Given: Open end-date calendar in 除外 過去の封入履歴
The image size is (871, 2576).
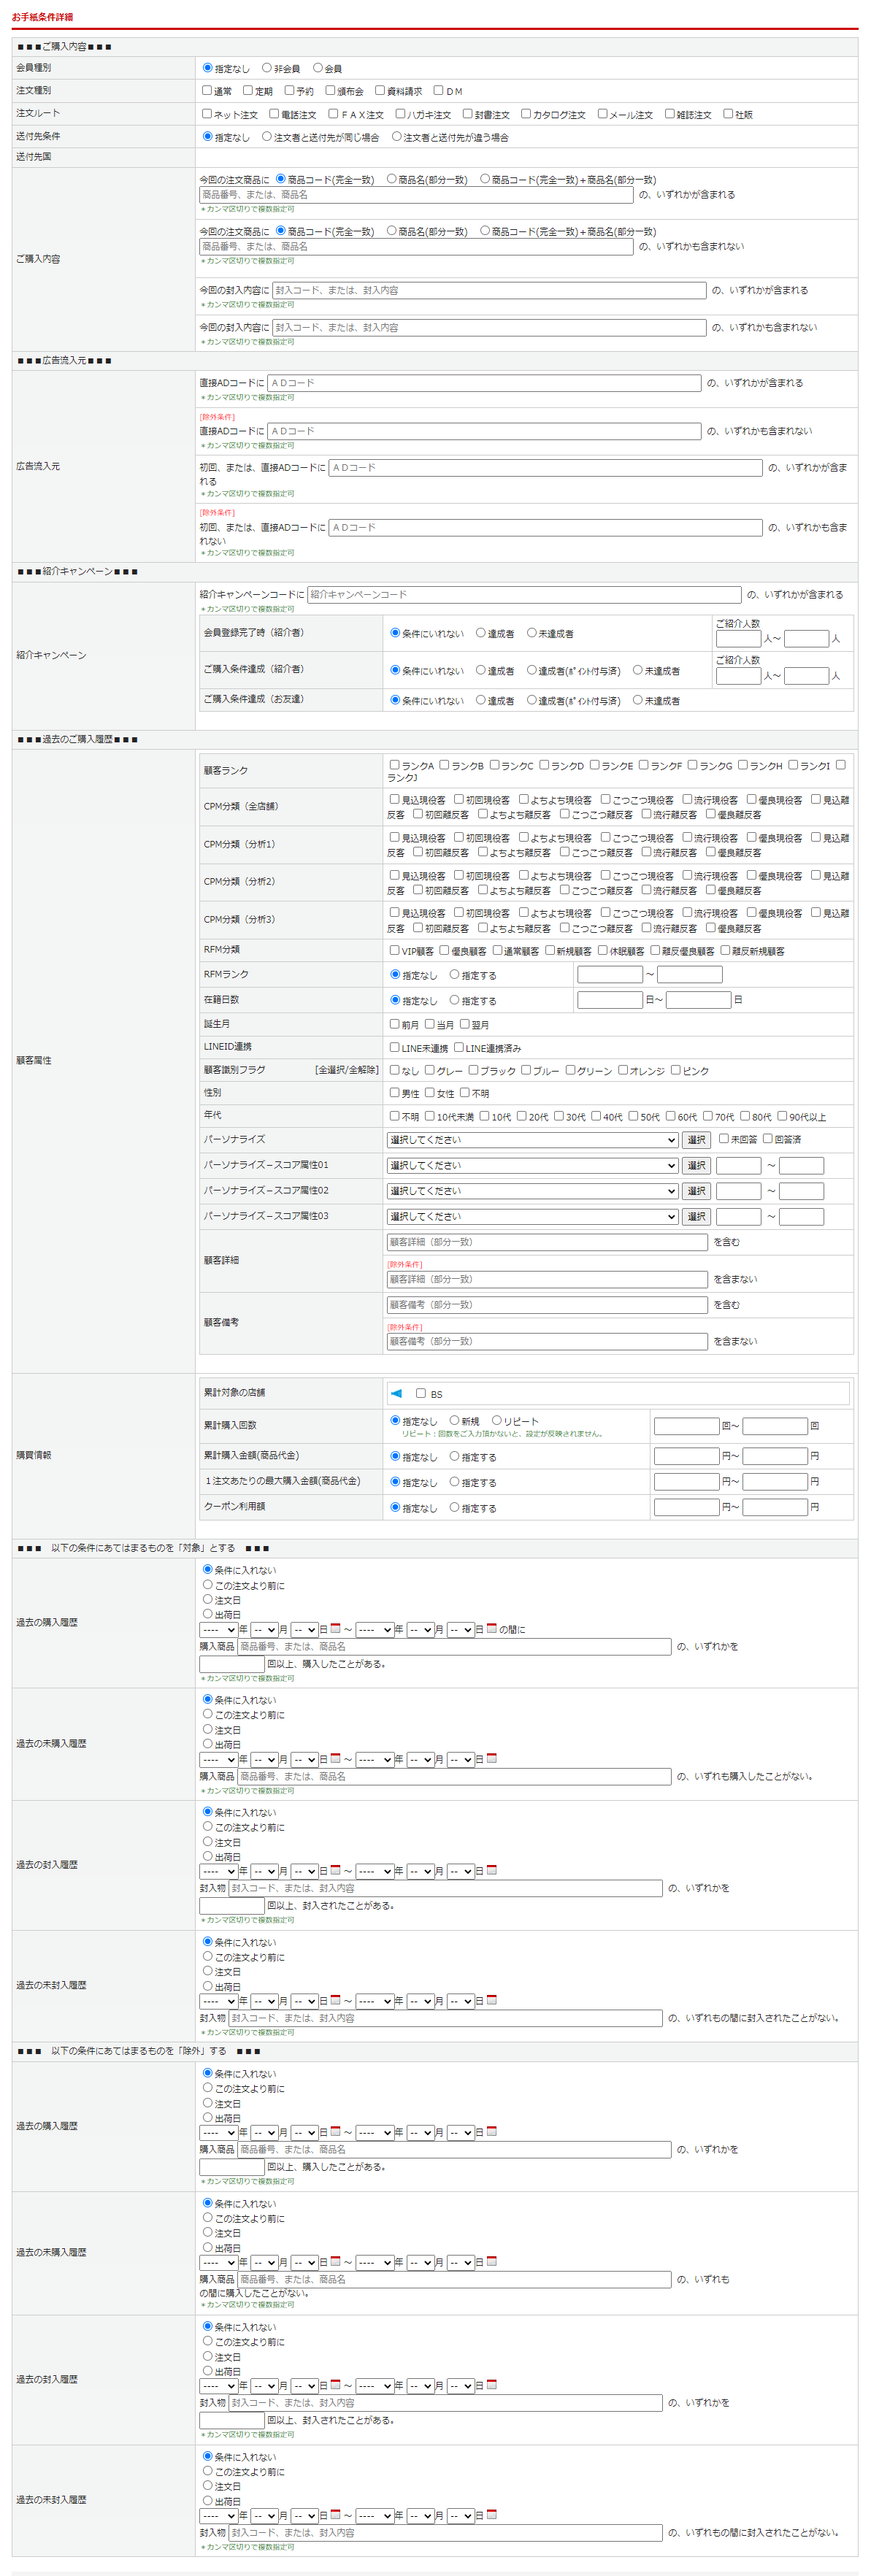Looking at the screenshot, I should [491, 2385].
